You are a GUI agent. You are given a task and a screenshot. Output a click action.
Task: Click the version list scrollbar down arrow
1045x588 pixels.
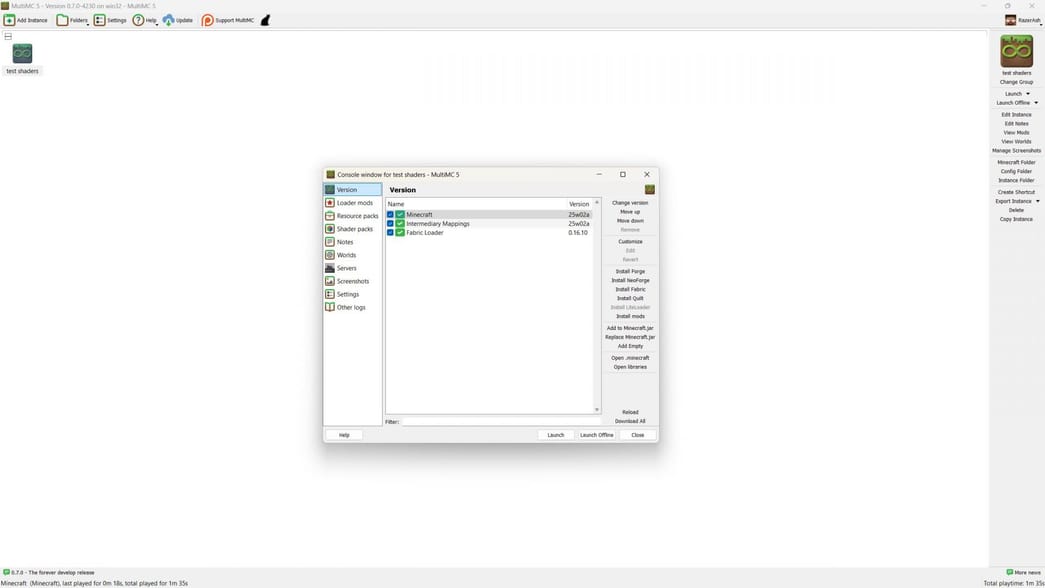click(596, 408)
